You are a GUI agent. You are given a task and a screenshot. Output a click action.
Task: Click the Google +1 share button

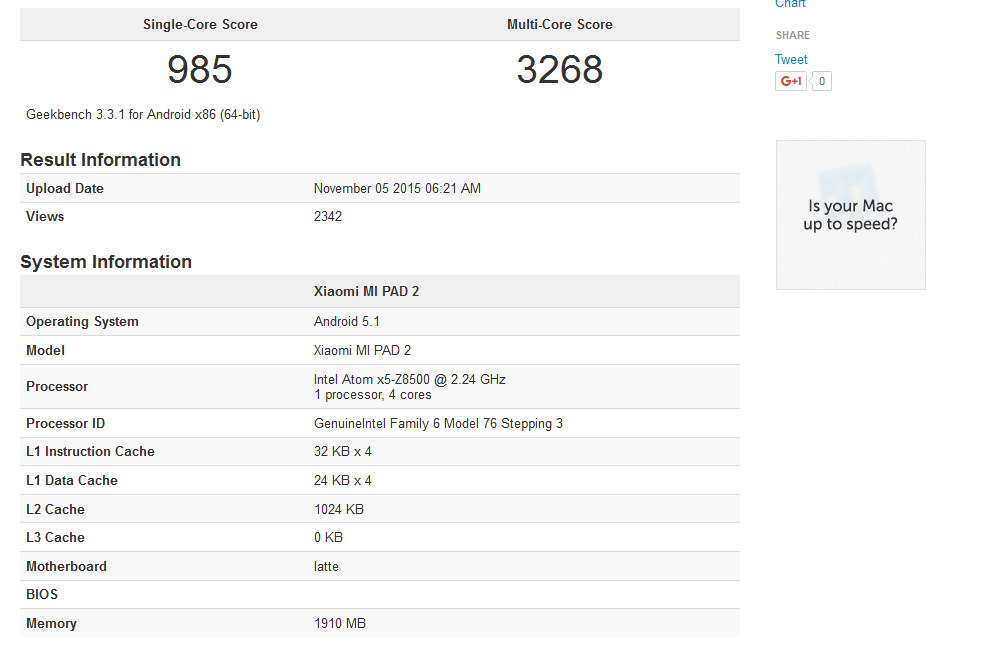(x=790, y=82)
